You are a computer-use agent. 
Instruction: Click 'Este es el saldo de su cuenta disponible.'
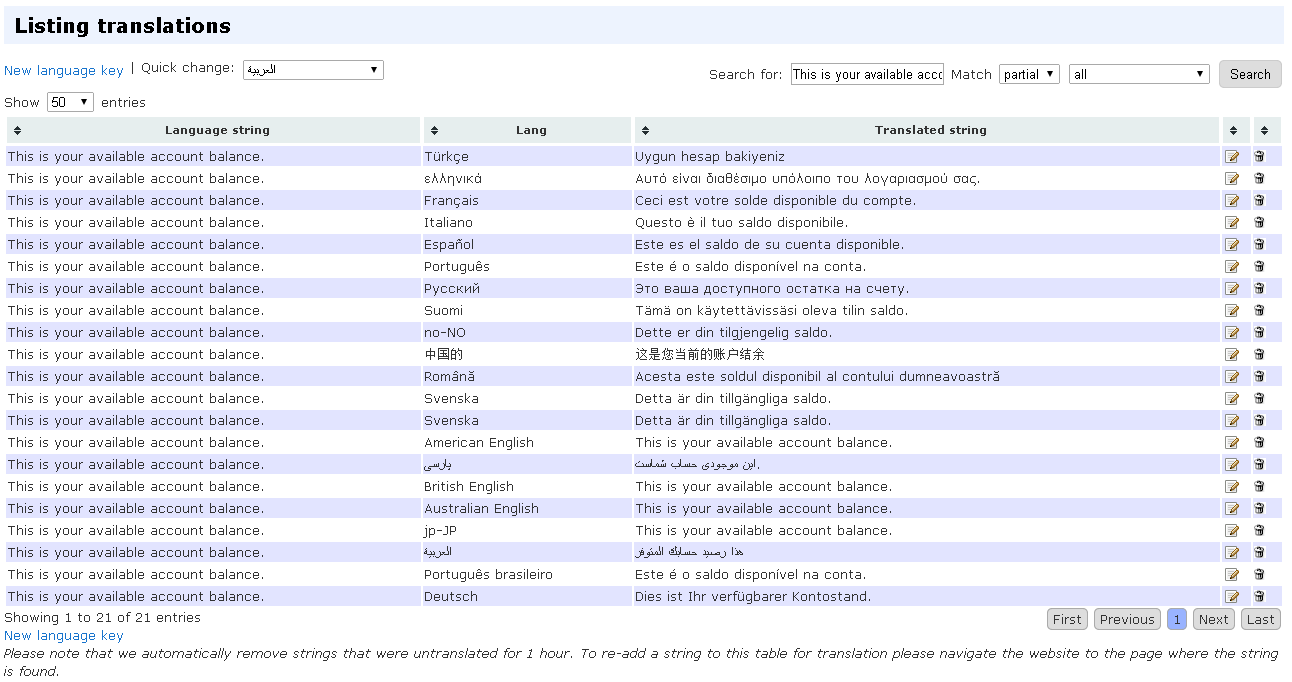tap(769, 245)
